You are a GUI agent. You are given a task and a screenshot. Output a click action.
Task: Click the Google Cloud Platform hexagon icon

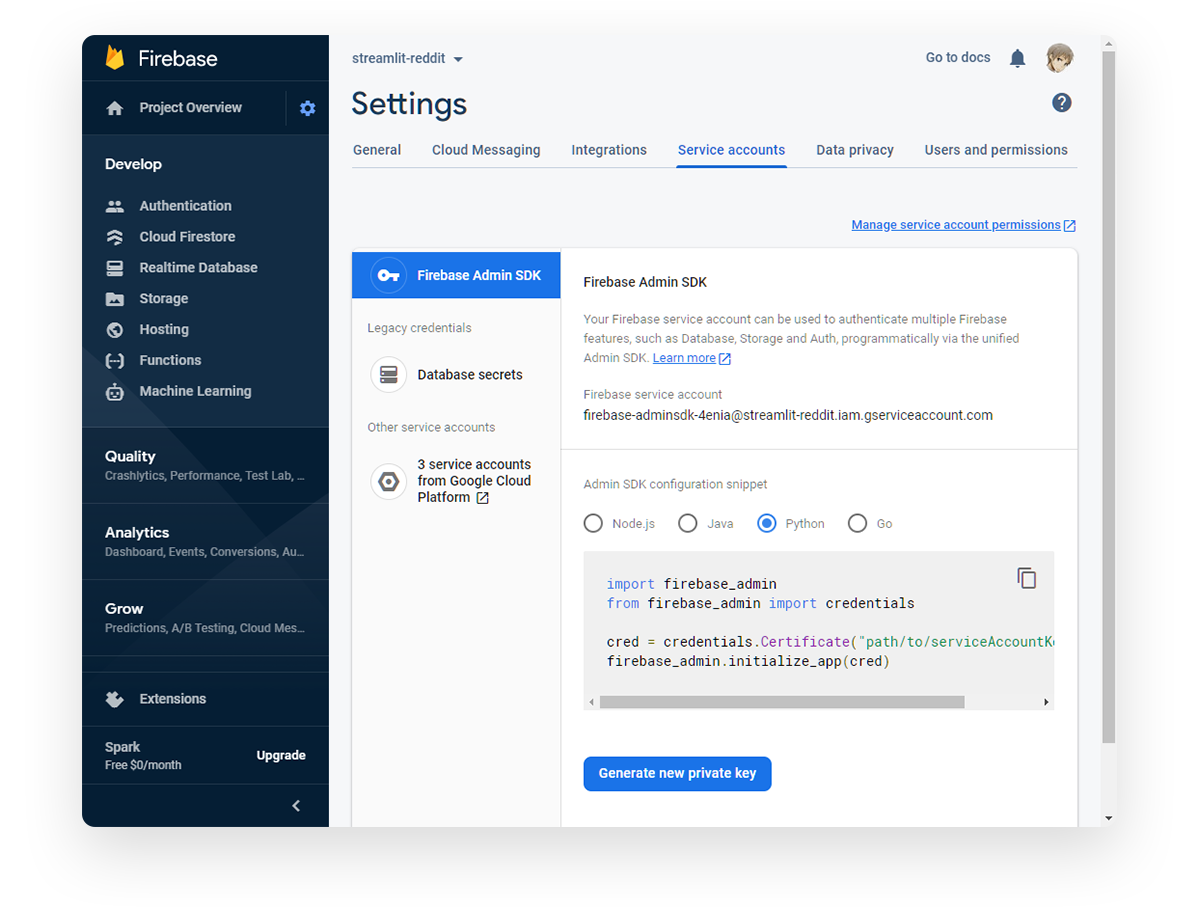(x=389, y=481)
